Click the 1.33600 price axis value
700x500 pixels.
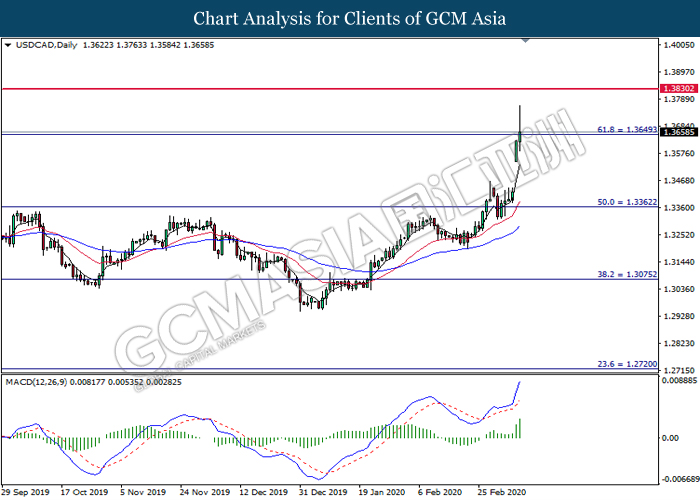679,208
